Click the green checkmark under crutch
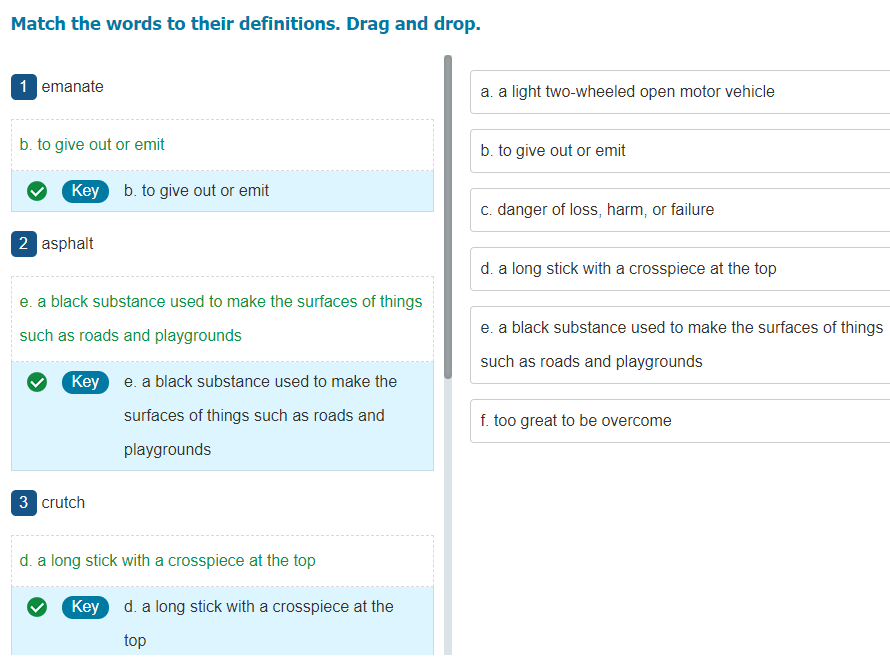This screenshot has width=890, height=665. (x=37, y=607)
